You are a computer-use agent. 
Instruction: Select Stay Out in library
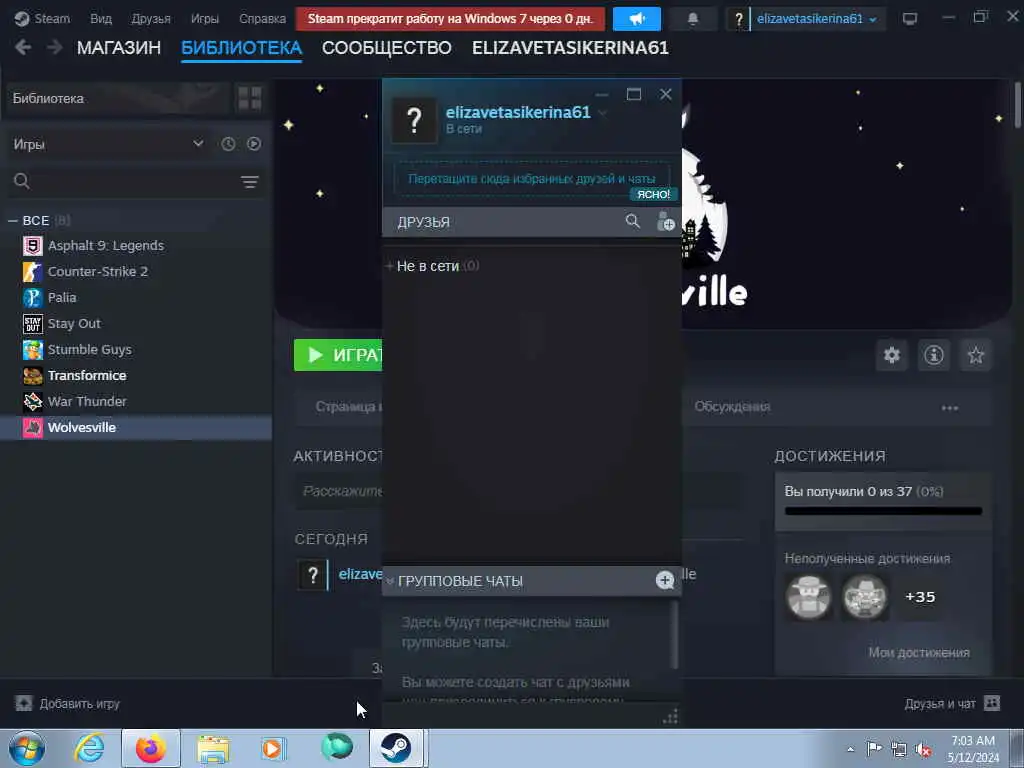point(74,324)
